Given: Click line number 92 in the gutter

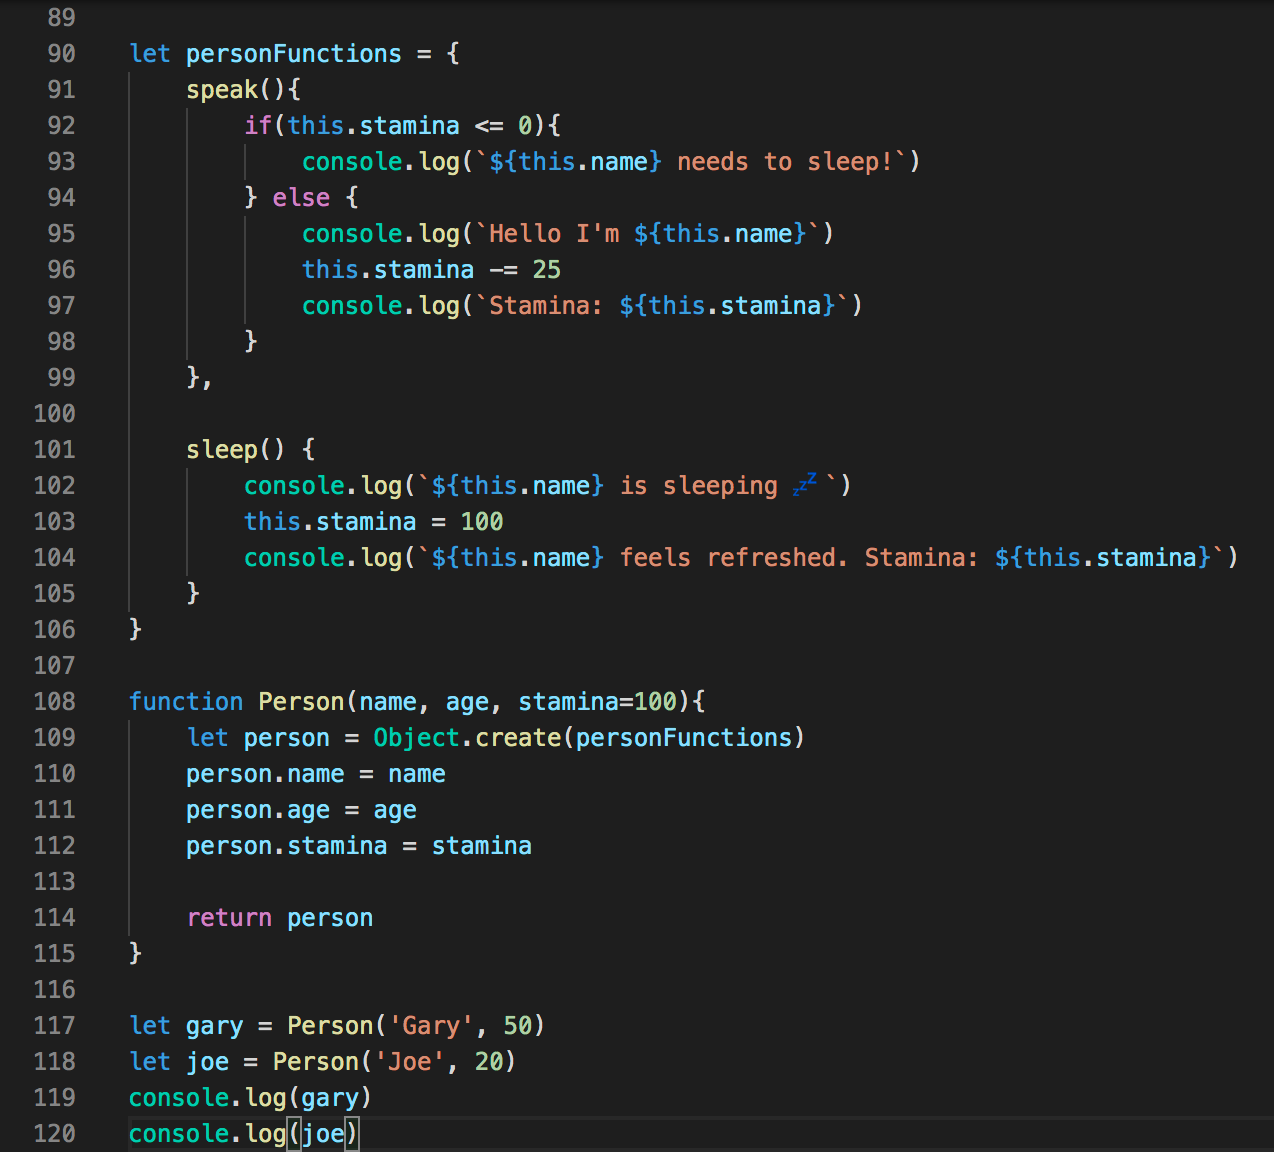Looking at the screenshot, I should coord(60,125).
